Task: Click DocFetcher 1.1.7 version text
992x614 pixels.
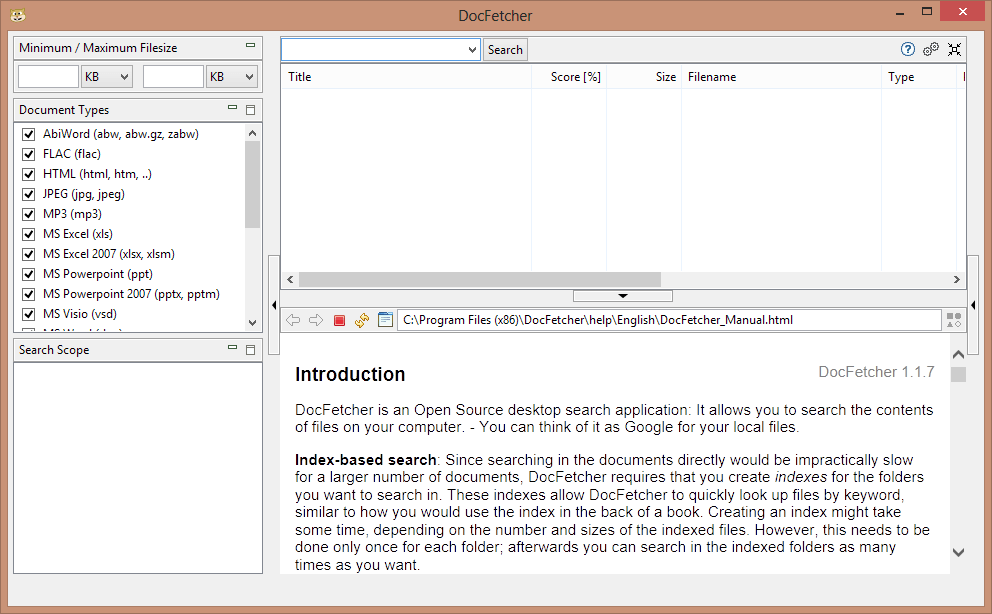Action: click(x=876, y=372)
